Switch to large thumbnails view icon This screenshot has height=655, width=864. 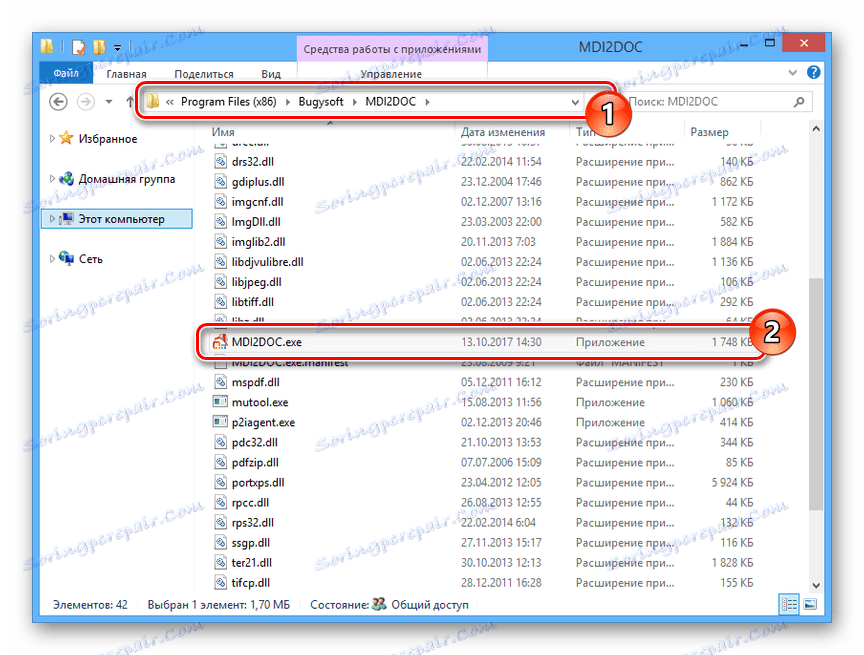pos(810,604)
